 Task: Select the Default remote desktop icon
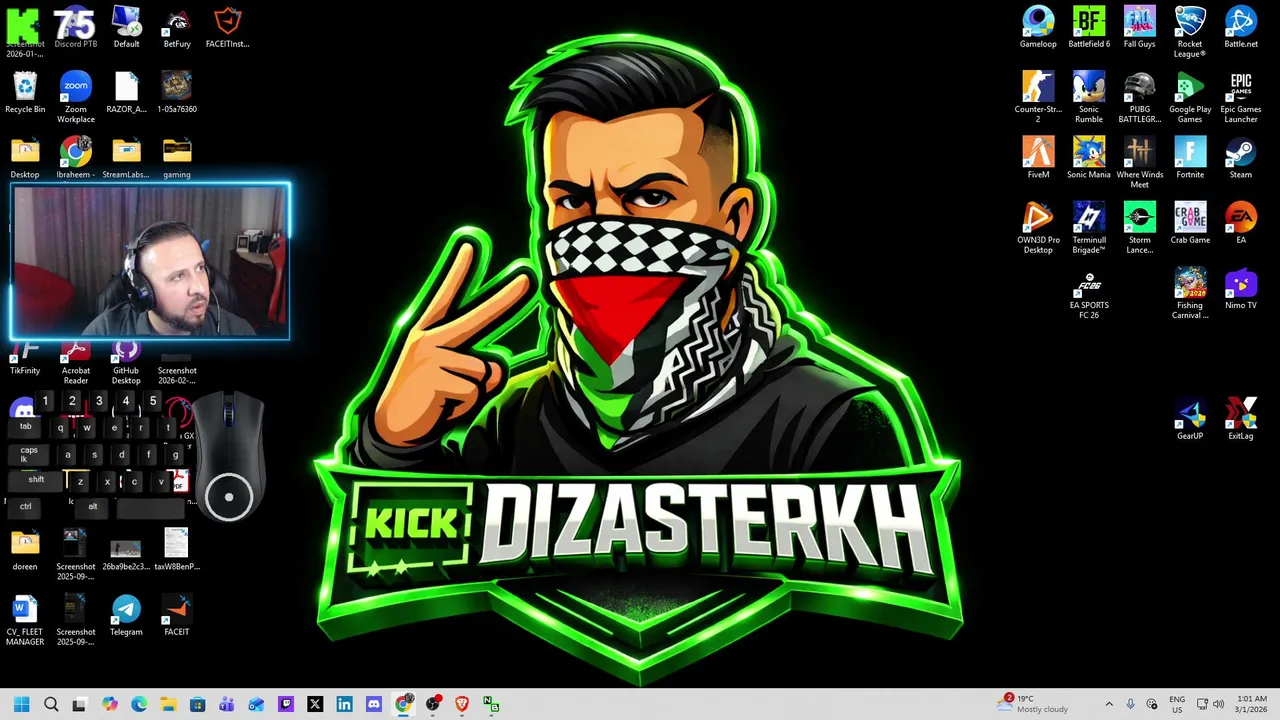(x=126, y=28)
